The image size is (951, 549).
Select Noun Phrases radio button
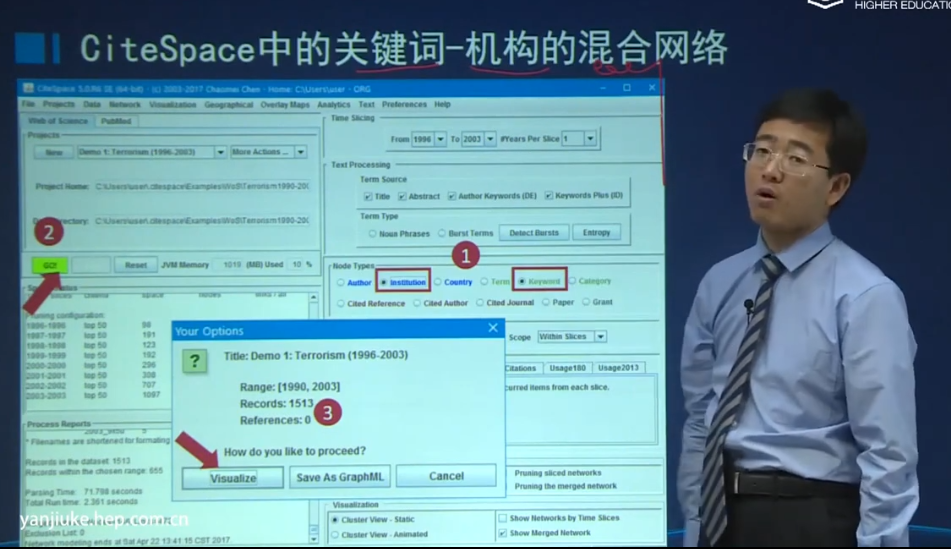tap(372, 234)
